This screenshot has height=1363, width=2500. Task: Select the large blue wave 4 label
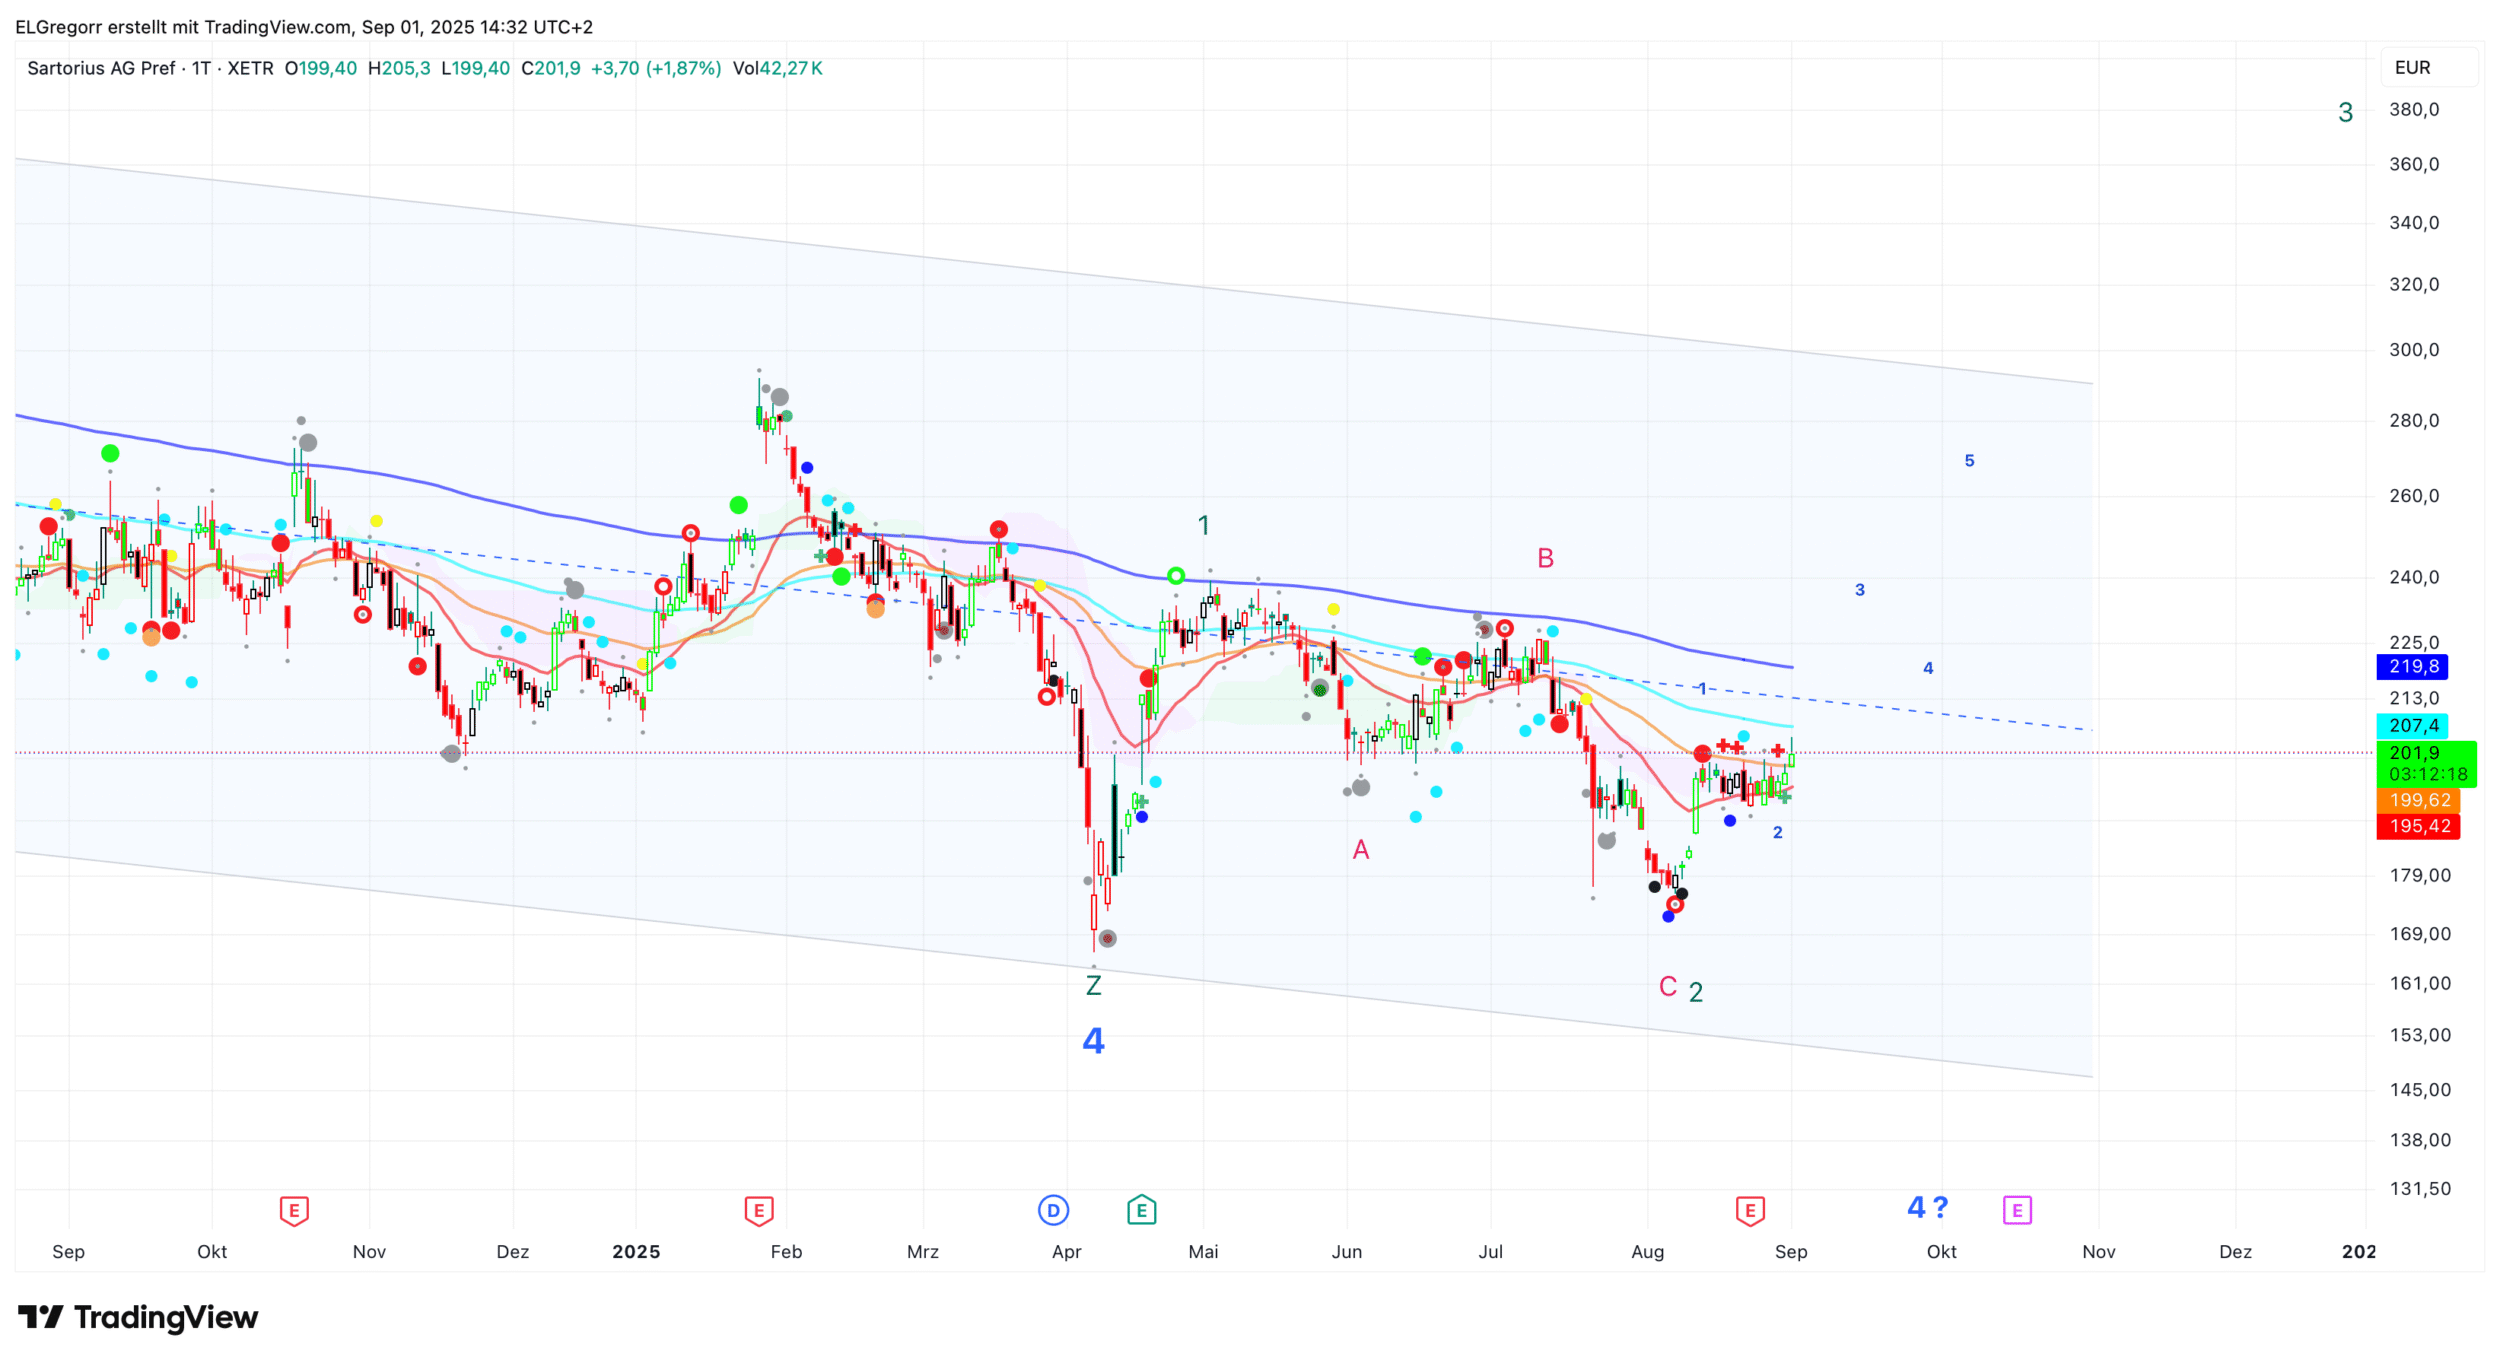point(1093,1041)
